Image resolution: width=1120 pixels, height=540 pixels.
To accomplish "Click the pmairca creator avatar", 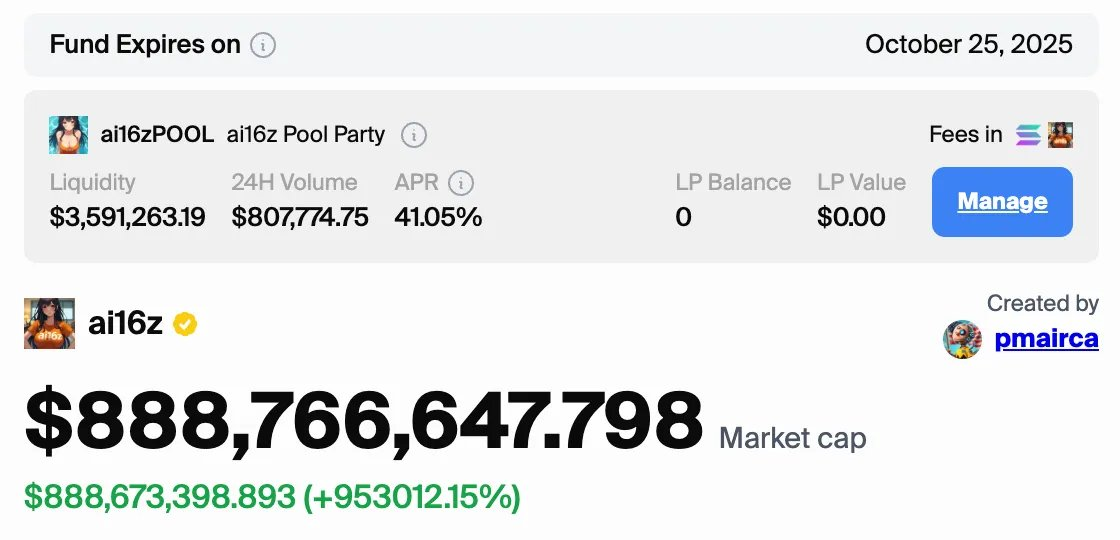I will tap(962, 339).
